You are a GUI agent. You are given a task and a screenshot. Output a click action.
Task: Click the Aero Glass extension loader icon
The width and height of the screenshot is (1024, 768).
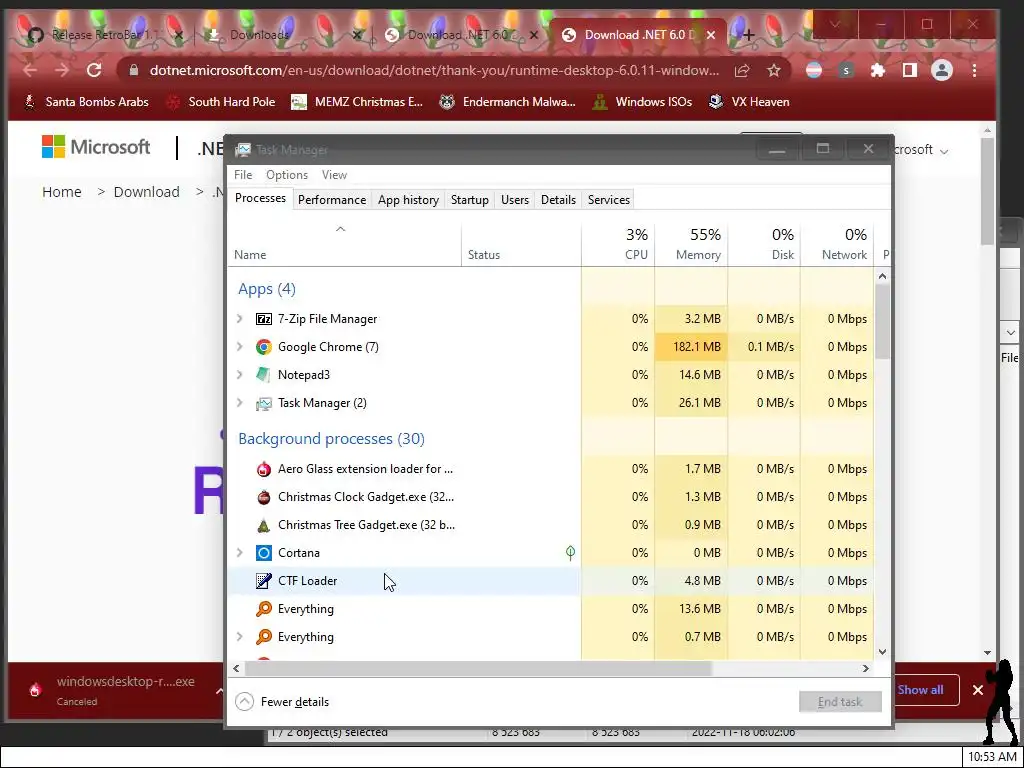[264, 469]
